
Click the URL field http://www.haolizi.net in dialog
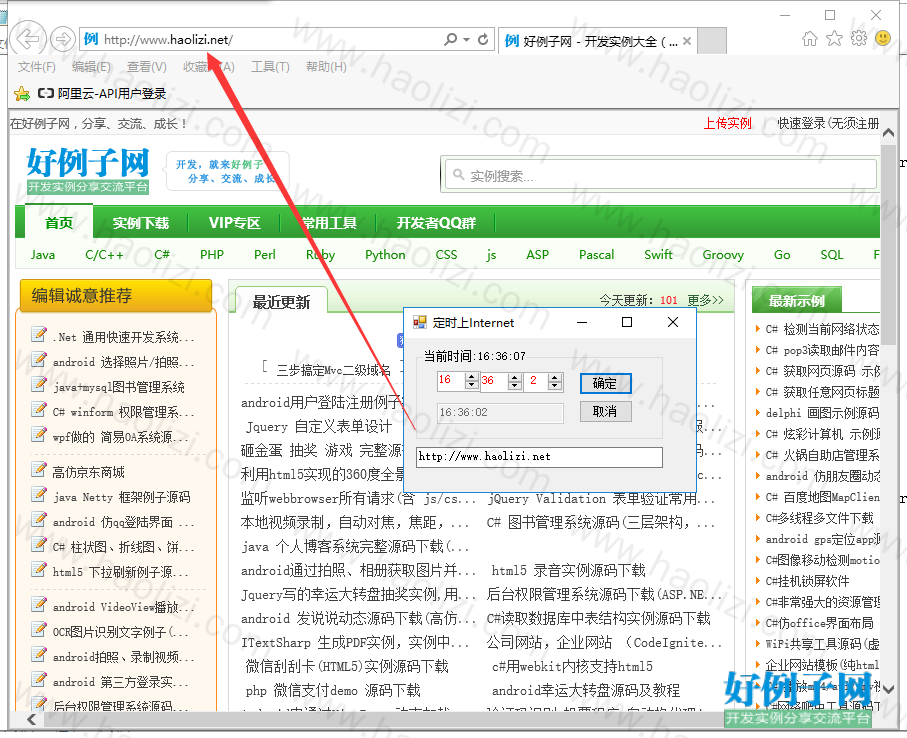pyautogui.click(x=539, y=457)
